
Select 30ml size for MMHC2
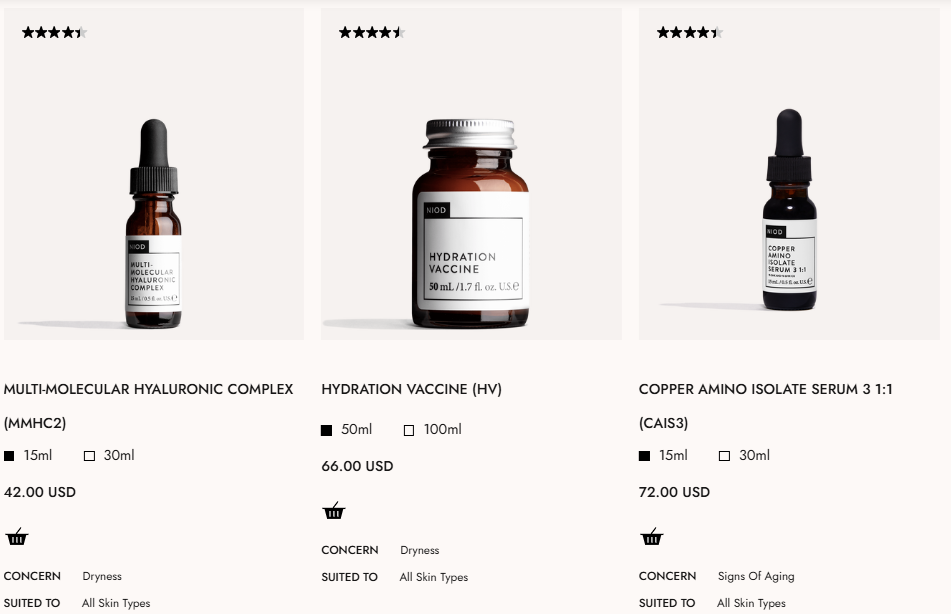click(109, 456)
